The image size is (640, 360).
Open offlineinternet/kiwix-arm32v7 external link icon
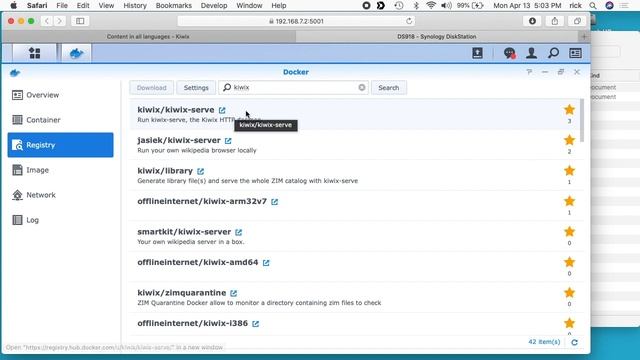[275, 202]
